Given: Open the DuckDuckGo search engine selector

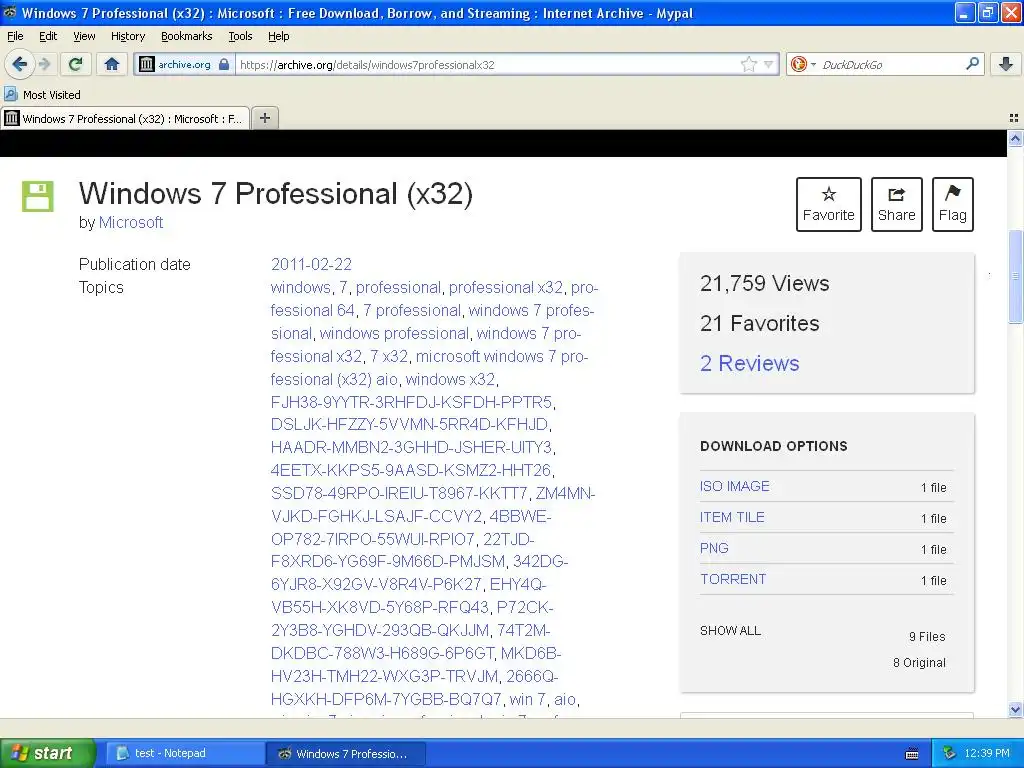Looking at the screenshot, I should pos(803,64).
